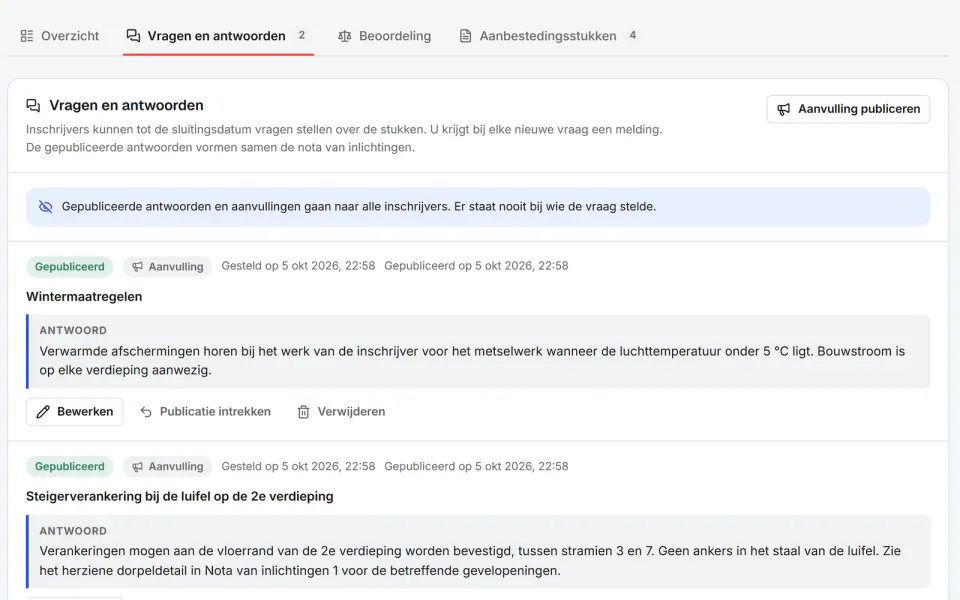Click Bewerken for the Wintermaatregelen item
This screenshot has height=600, width=960.
(x=75, y=411)
